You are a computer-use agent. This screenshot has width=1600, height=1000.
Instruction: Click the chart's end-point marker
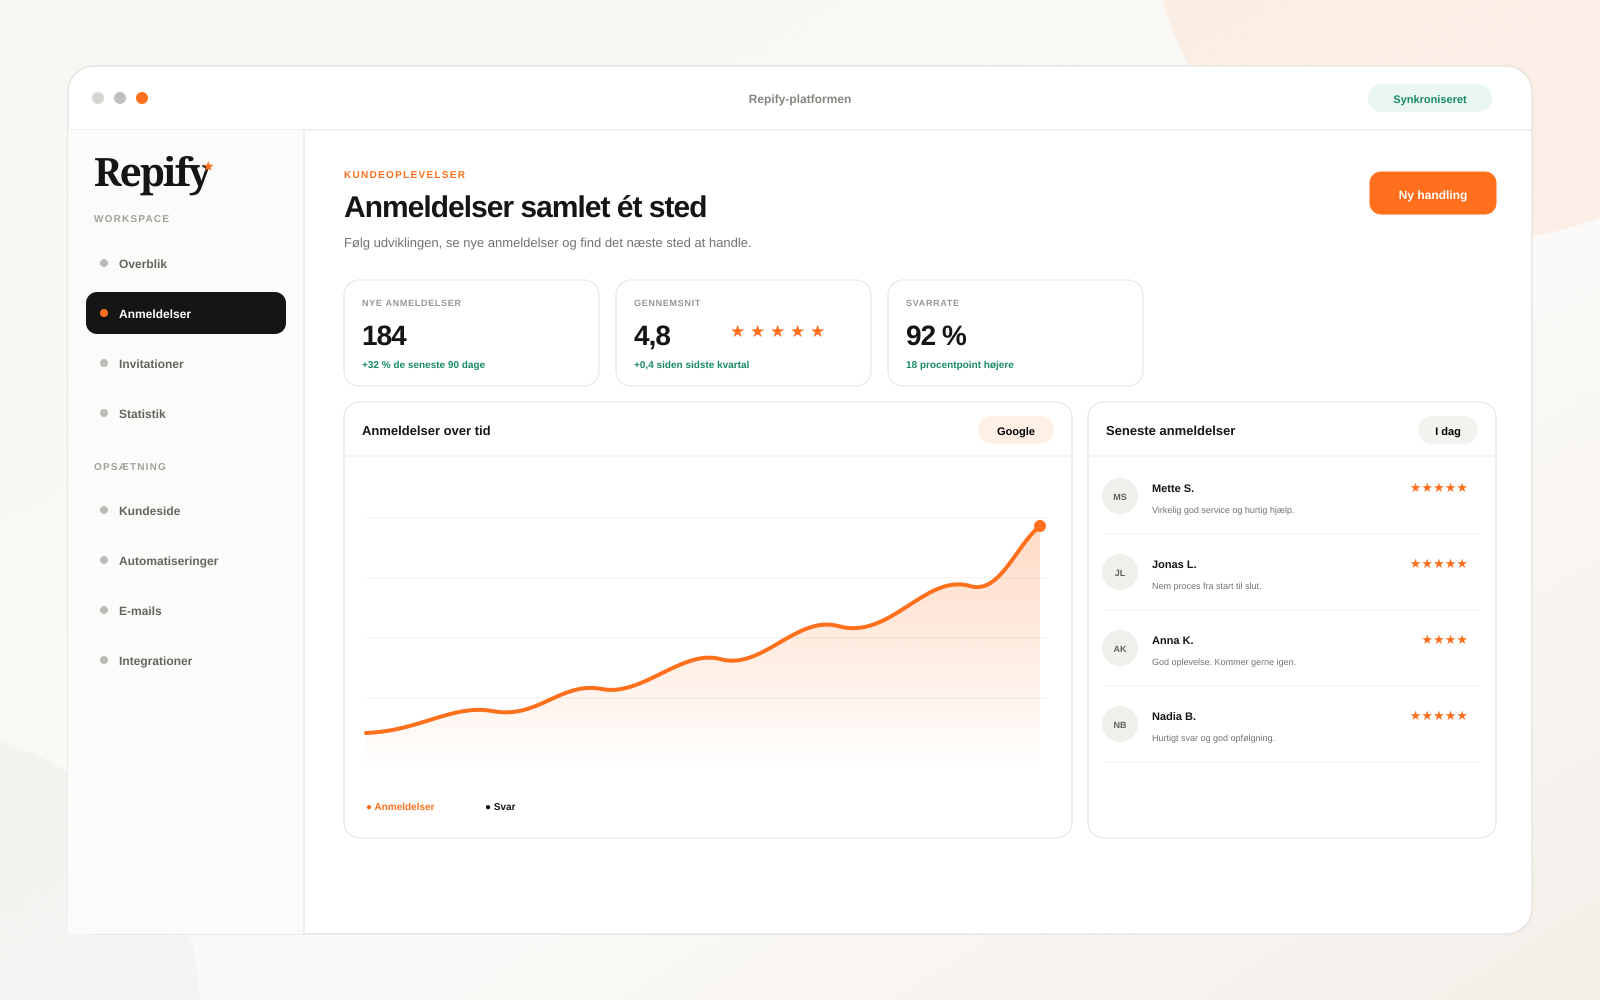1040,526
